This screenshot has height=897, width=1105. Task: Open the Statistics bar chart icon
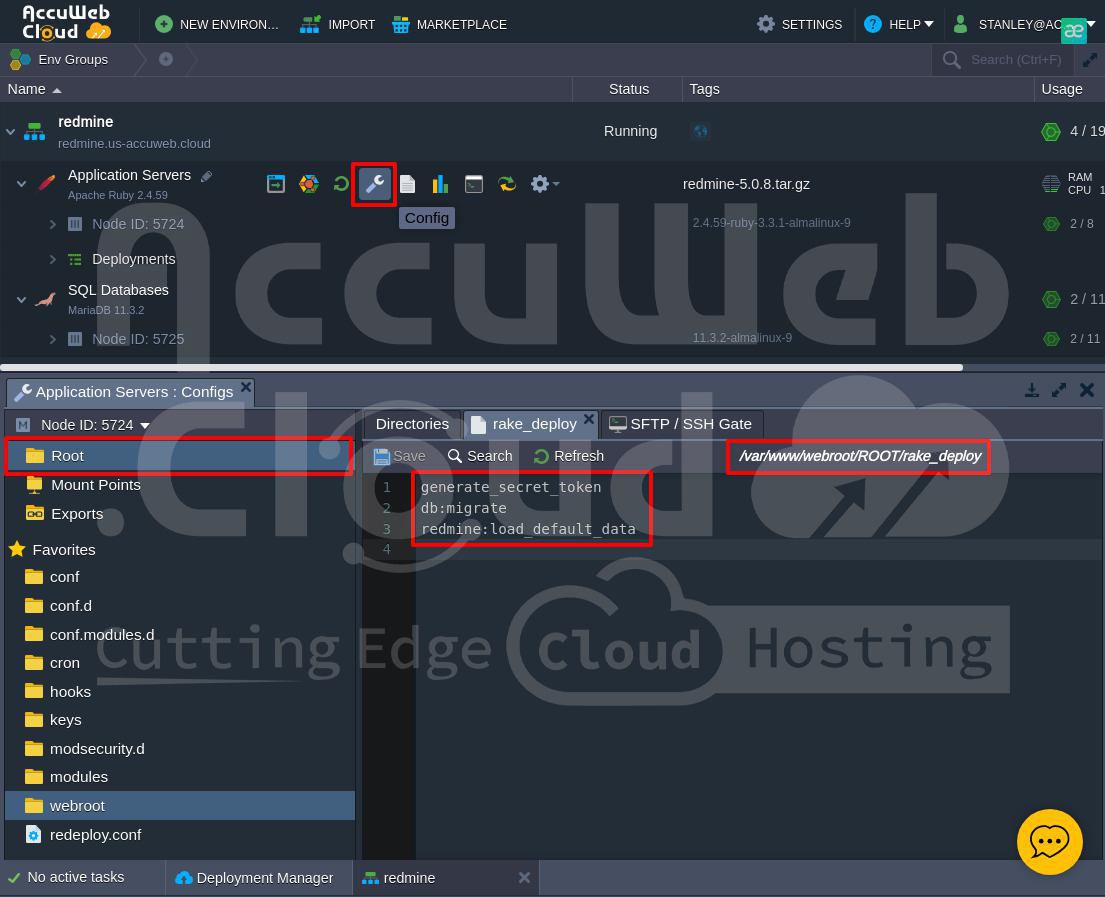[x=440, y=184]
